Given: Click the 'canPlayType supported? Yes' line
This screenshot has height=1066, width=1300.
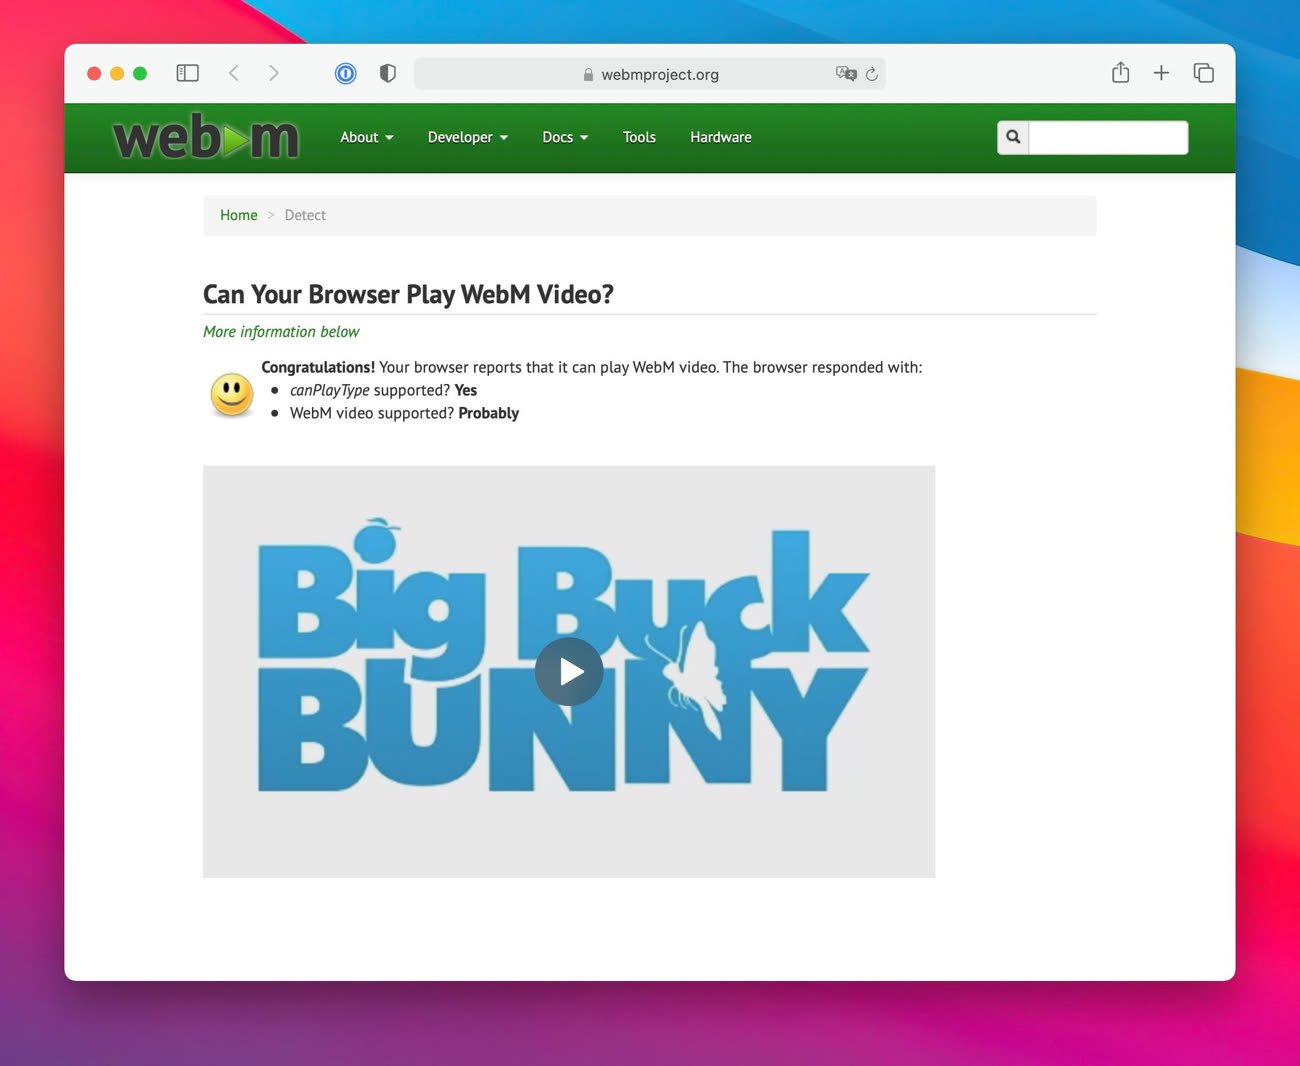Looking at the screenshot, I should (383, 390).
